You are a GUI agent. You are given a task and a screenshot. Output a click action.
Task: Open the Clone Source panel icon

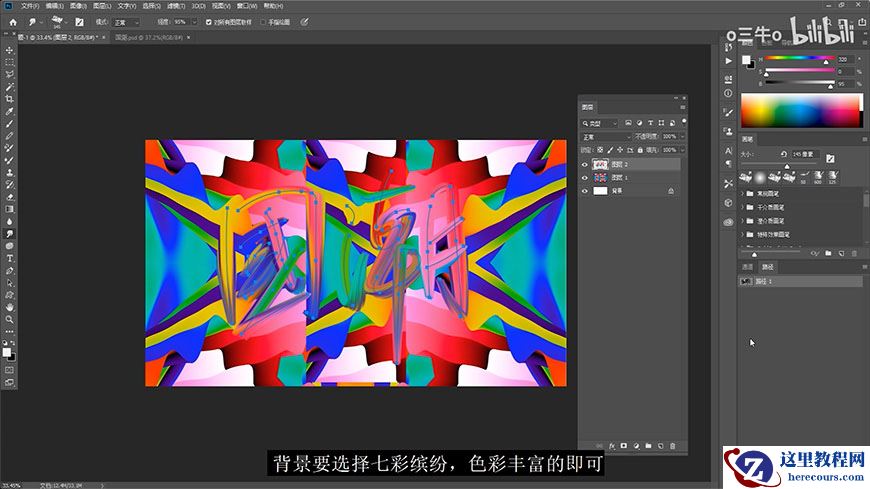[729, 131]
